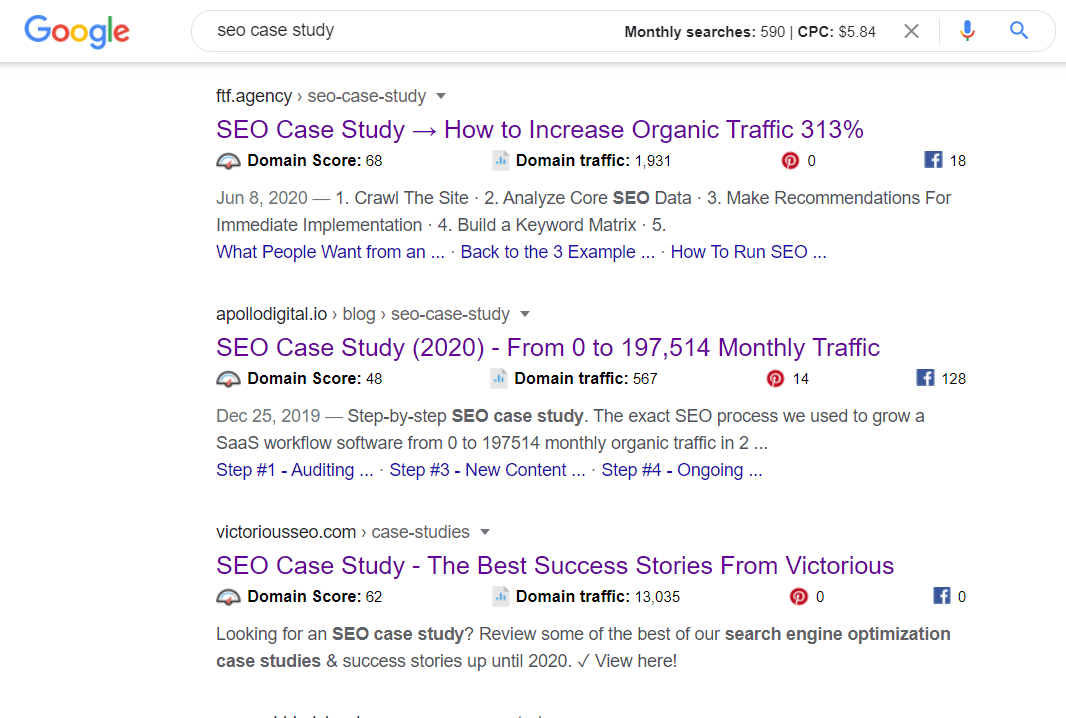The width and height of the screenshot is (1066, 718).
Task: Expand dropdown arrow next to ftf.agency URL
Action: pos(441,96)
